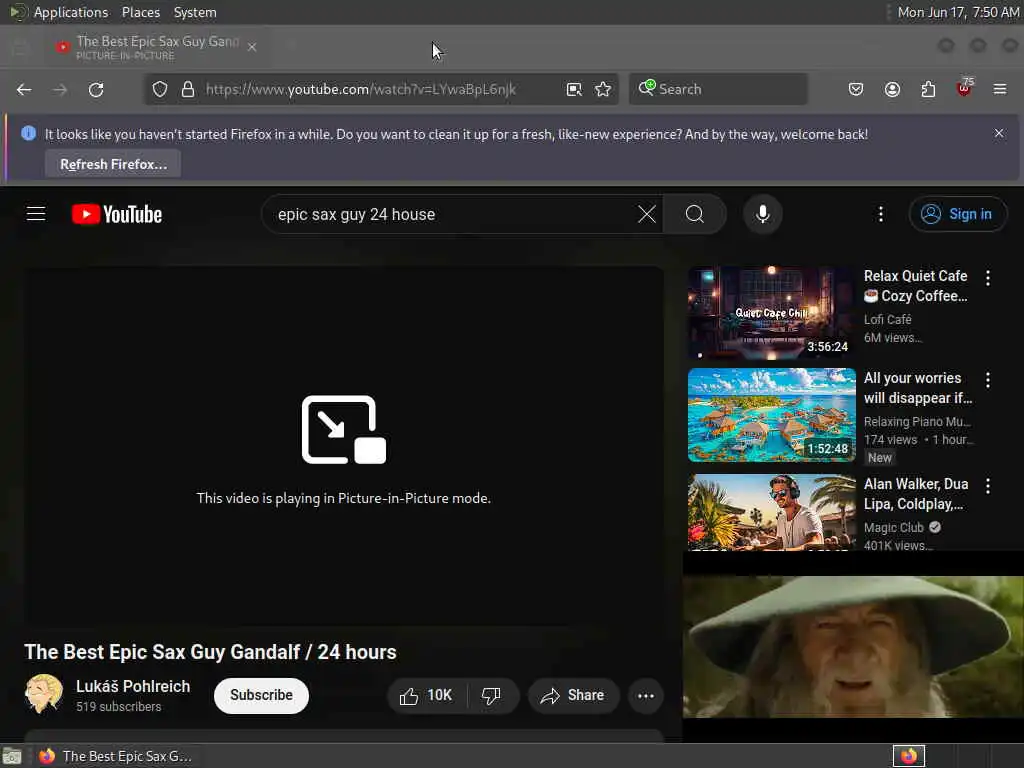
Task: Open the System menu
Action: click(x=195, y=12)
